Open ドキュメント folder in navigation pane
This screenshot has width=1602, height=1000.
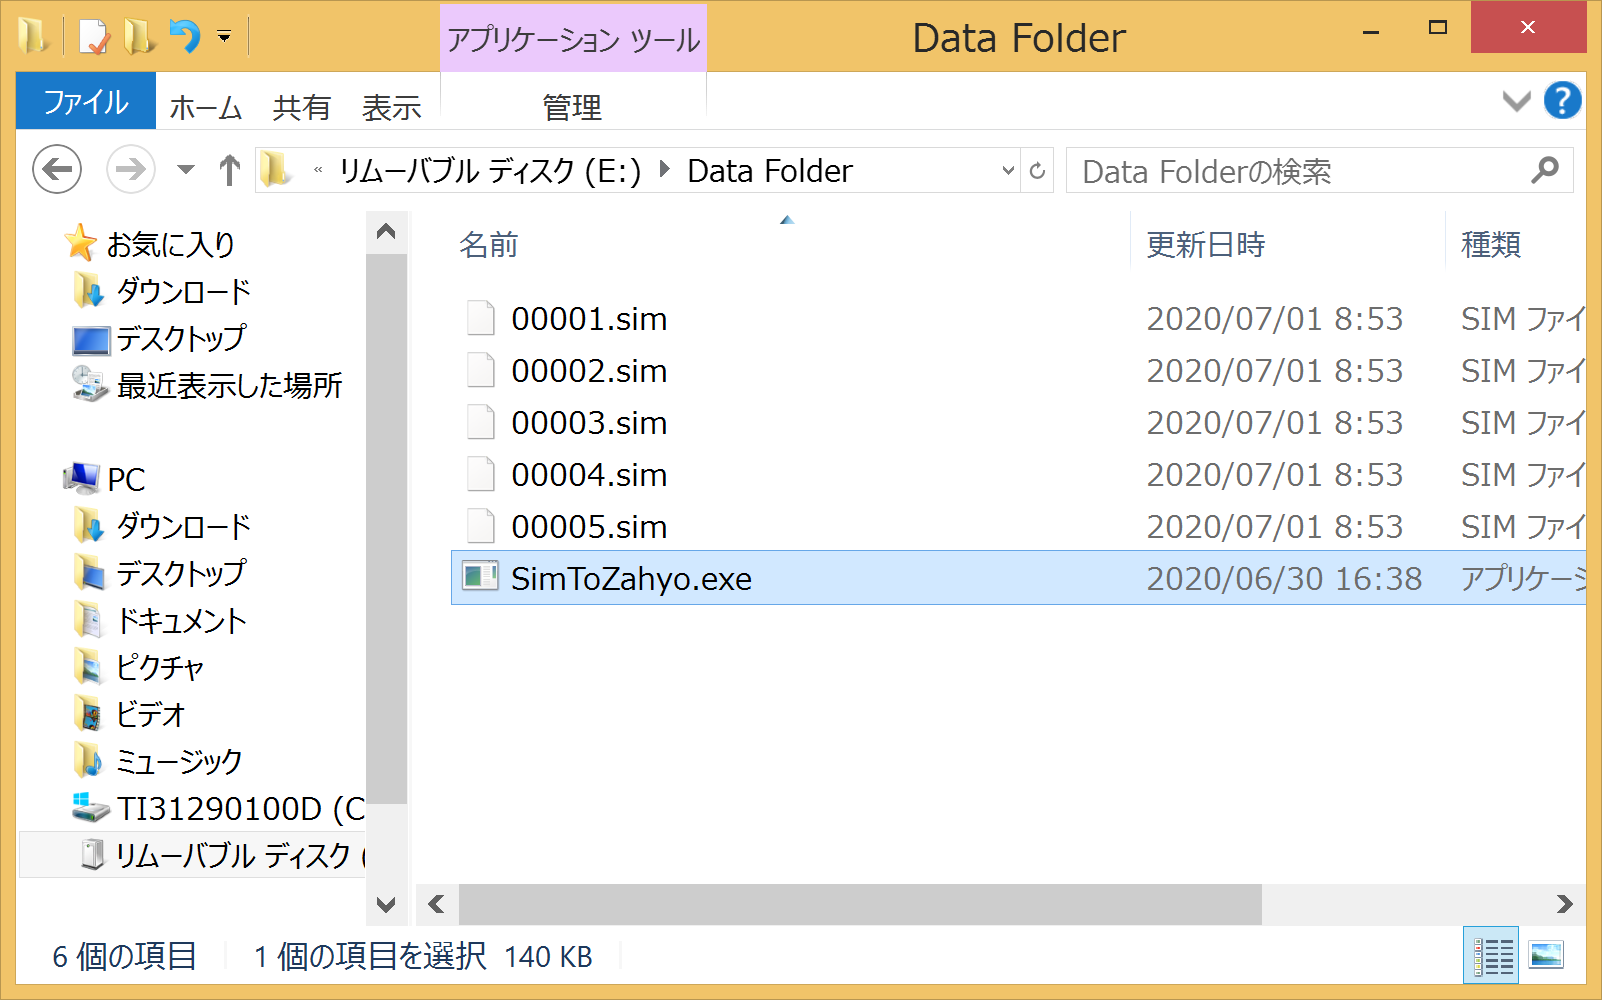tap(181, 620)
